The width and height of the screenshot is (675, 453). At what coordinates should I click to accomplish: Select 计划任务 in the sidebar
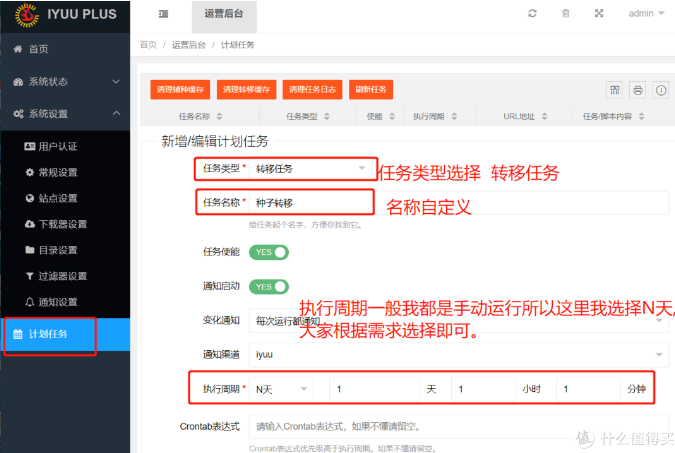click(x=65, y=334)
